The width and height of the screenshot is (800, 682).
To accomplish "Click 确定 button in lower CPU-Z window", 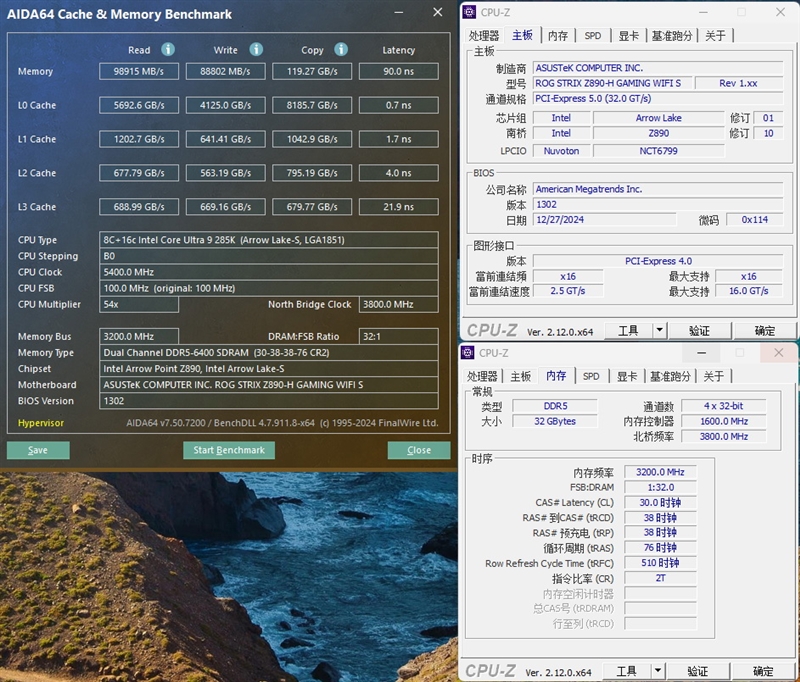I will click(763, 670).
